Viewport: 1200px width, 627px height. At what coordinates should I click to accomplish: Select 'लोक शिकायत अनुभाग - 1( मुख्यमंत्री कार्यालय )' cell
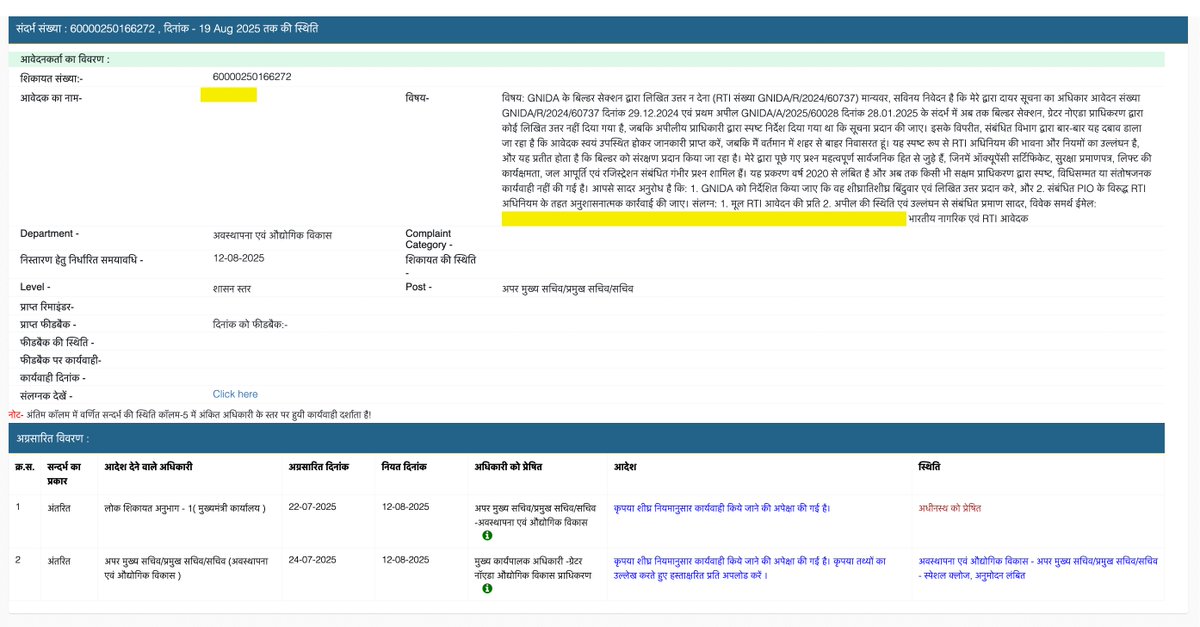tap(185, 507)
